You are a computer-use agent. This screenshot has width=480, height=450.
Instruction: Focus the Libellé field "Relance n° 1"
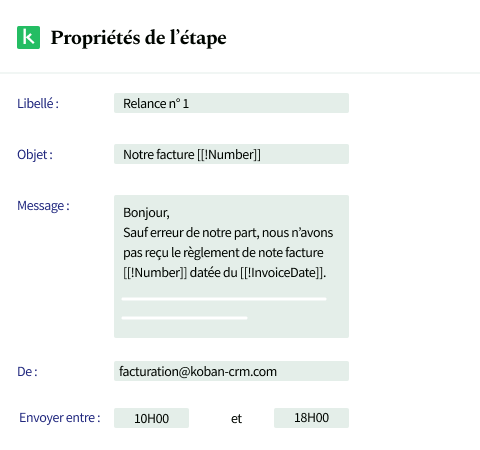point(231,103)
